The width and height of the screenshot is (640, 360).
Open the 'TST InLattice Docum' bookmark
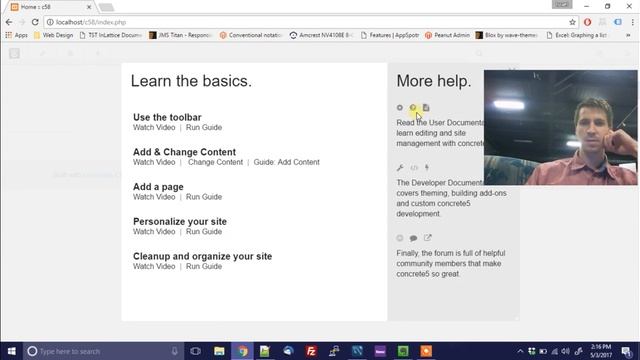click(x=111, y=36)
